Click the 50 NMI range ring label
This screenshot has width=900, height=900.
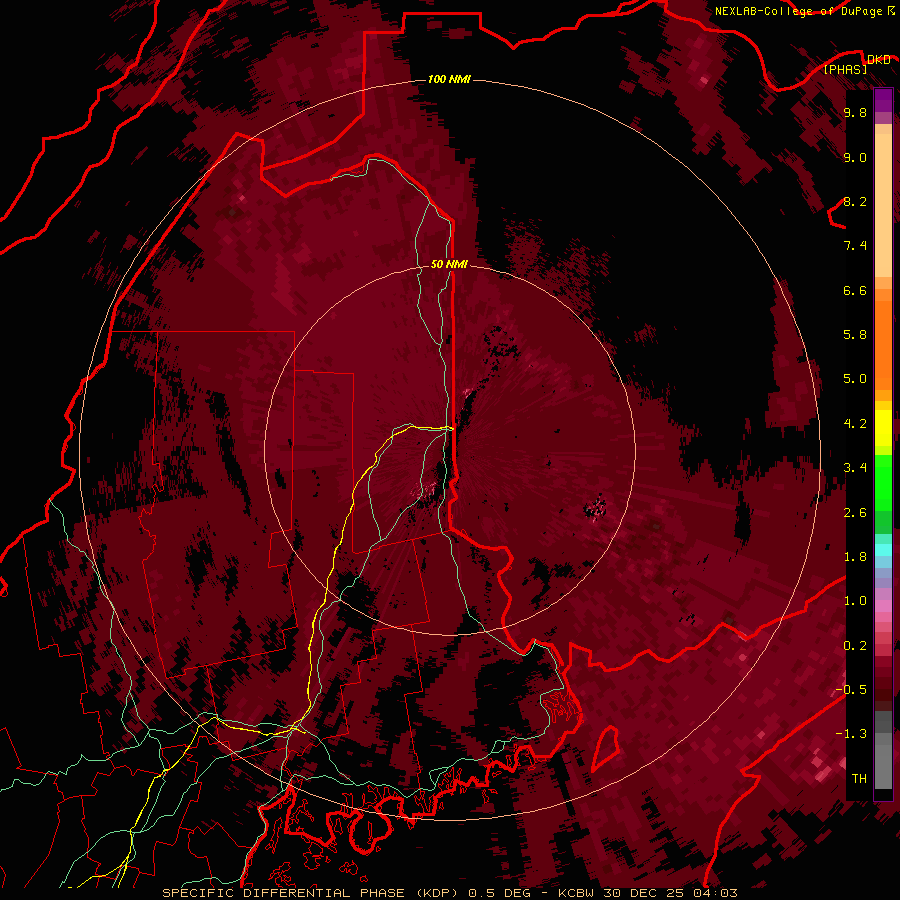(x=449, y=264)
